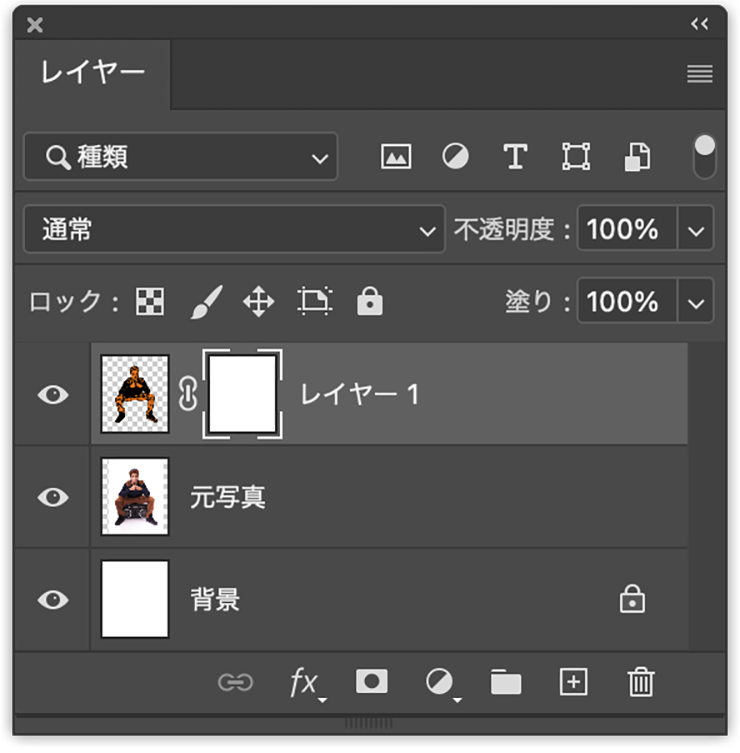Select the レイヤー panel tab

[x=93, y=73]
